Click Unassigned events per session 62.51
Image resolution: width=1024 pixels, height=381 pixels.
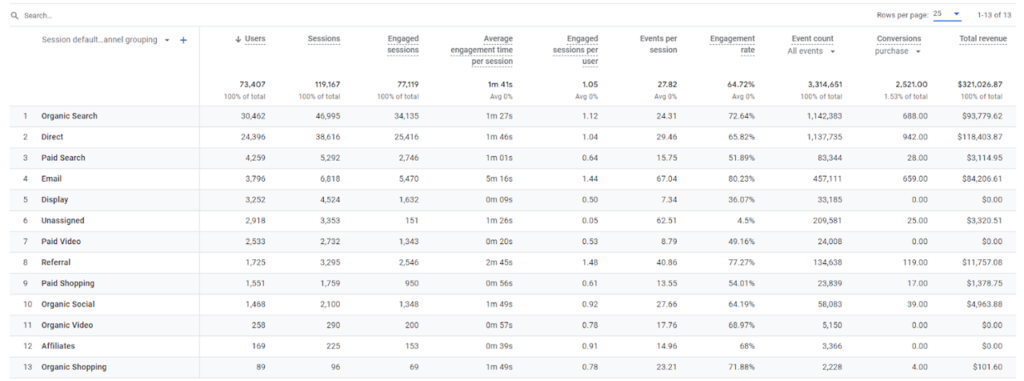pos(667,221)
